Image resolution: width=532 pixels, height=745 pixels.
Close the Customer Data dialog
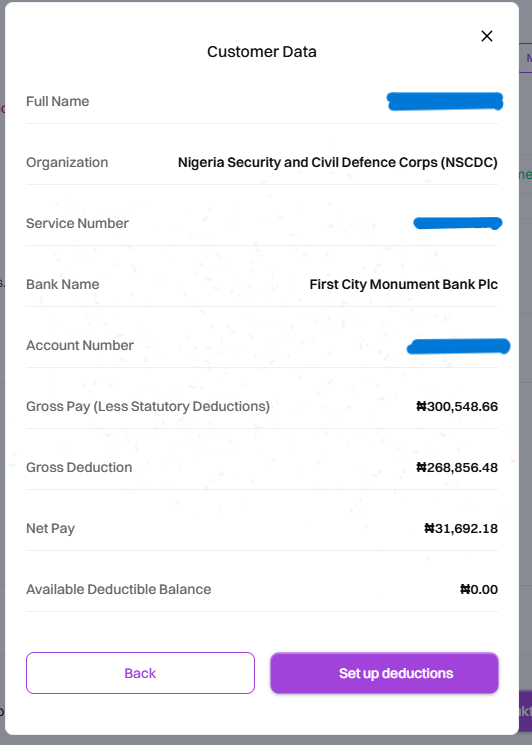coord(487,36)
